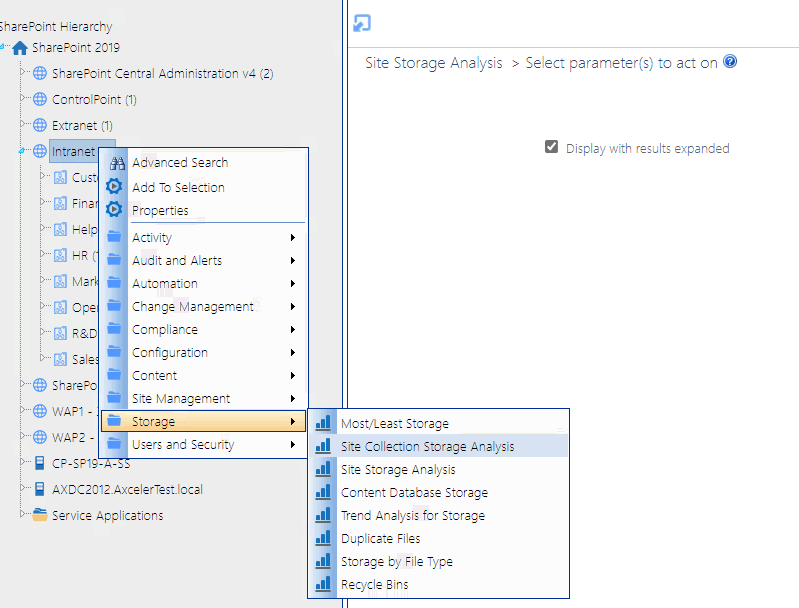Click the chart icon for Recycle Bins
The image size is (799, 608).
pos(323,584)
